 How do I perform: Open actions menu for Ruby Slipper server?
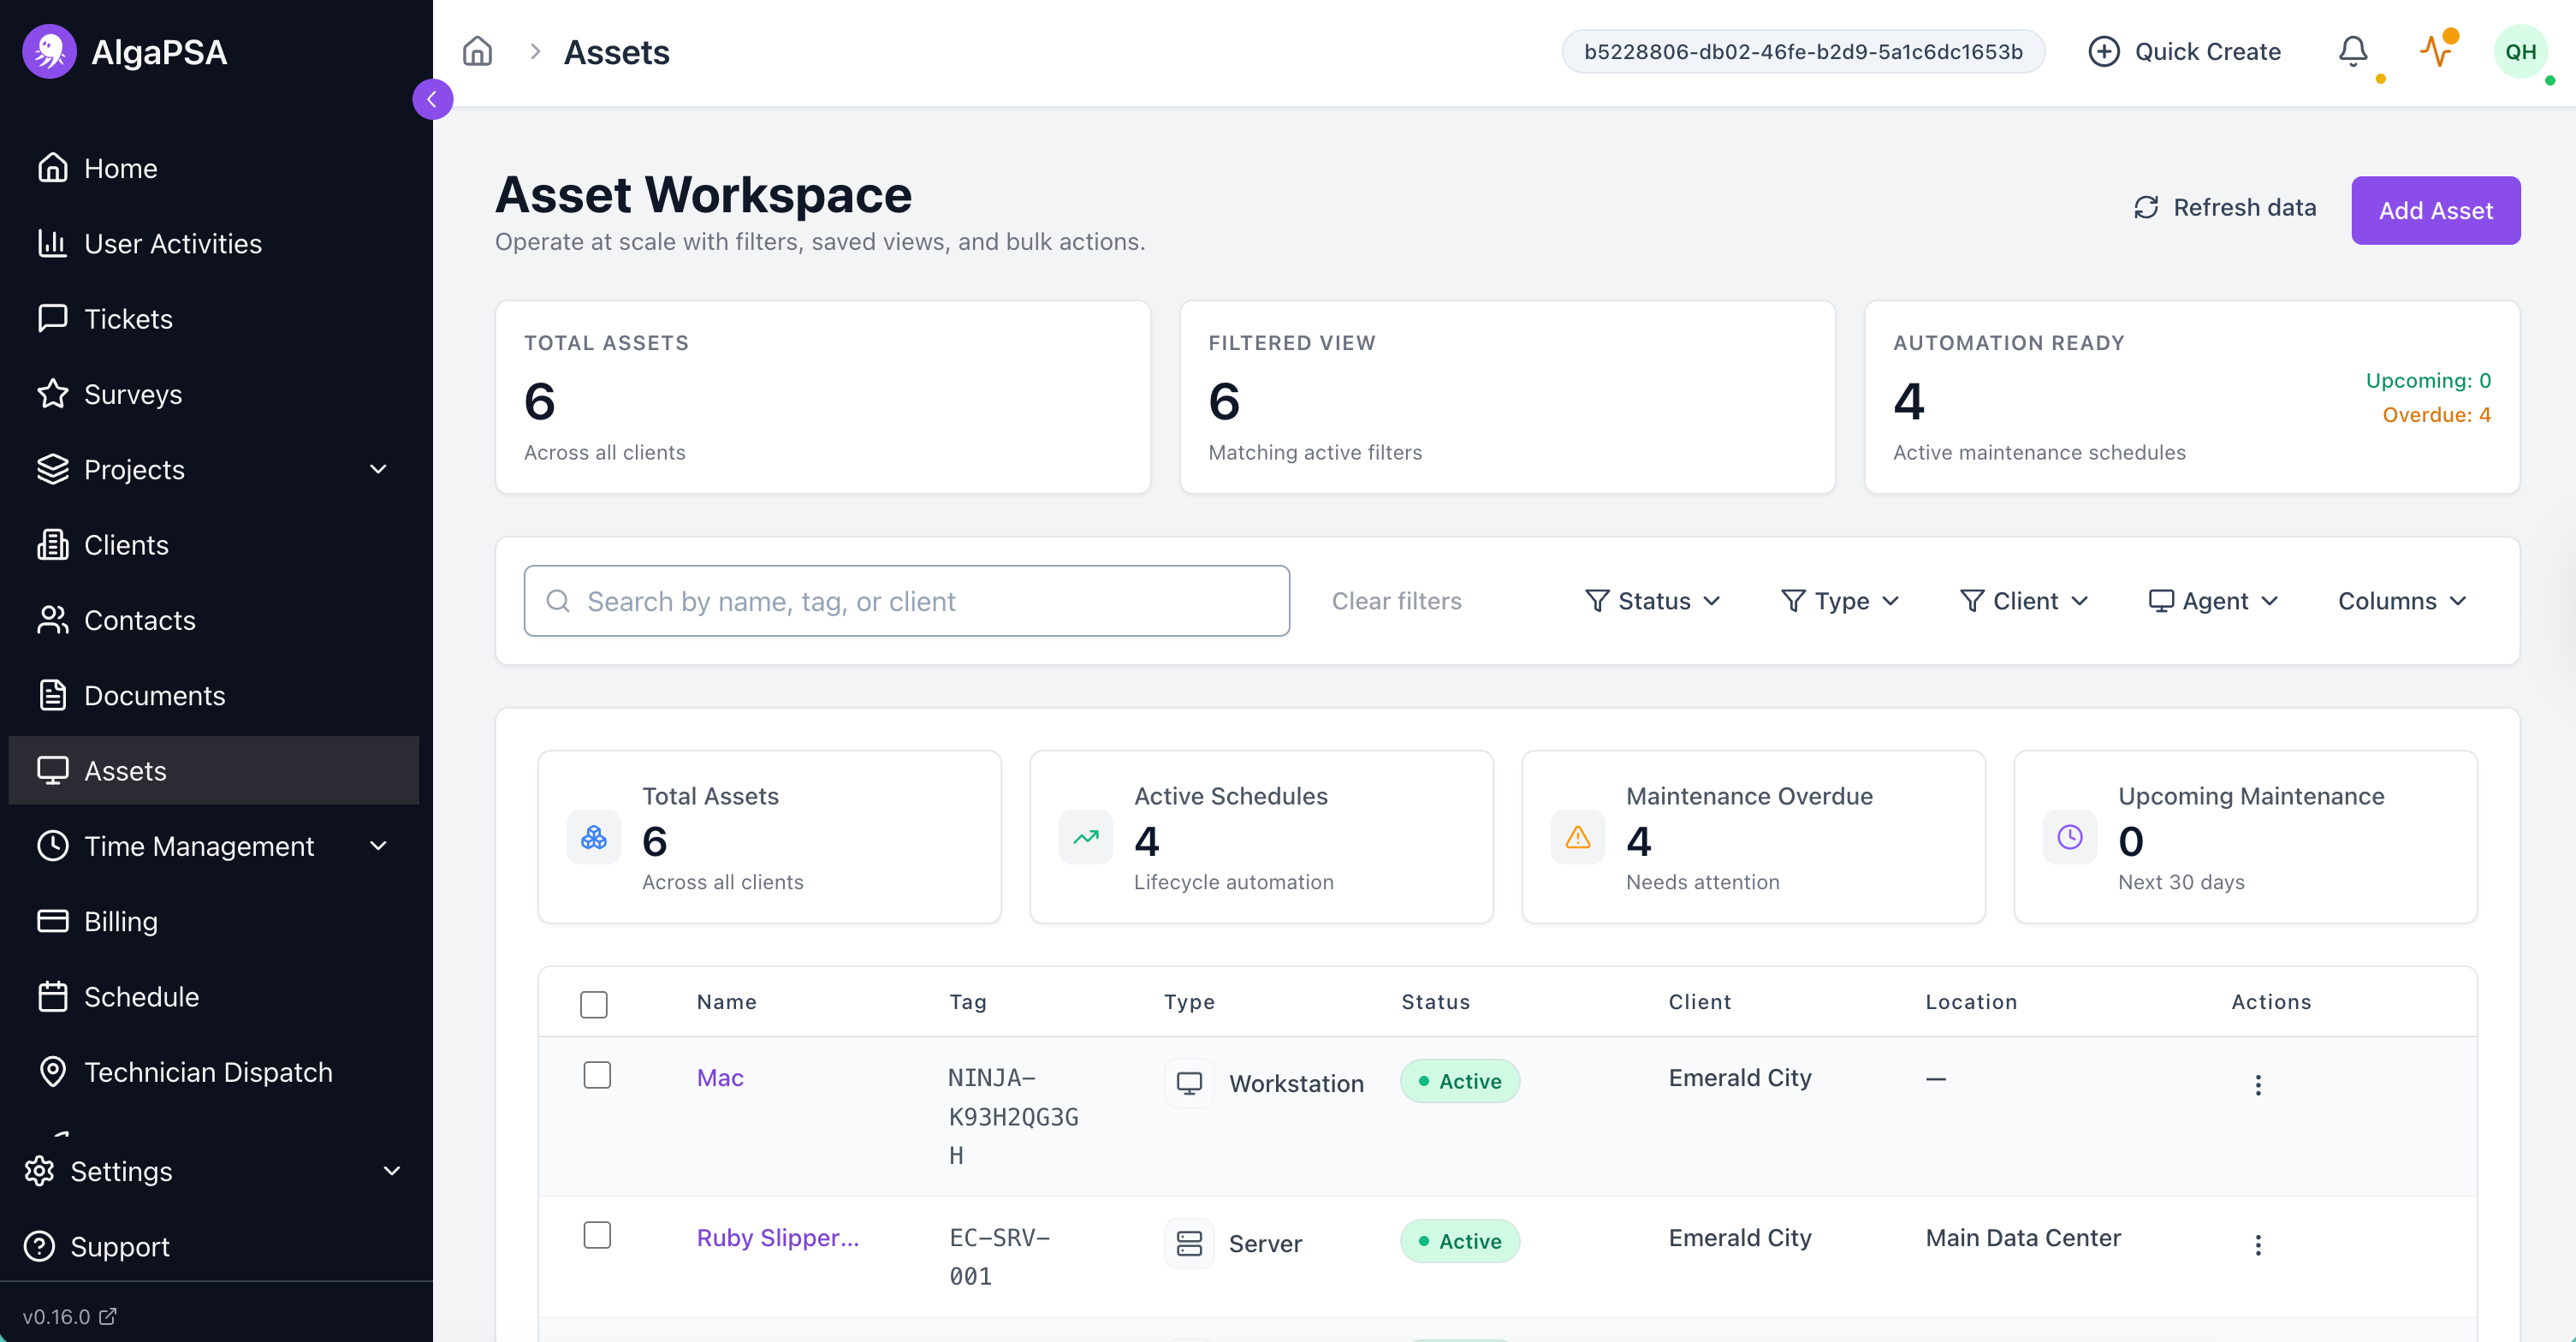tap(2257, 1244)
